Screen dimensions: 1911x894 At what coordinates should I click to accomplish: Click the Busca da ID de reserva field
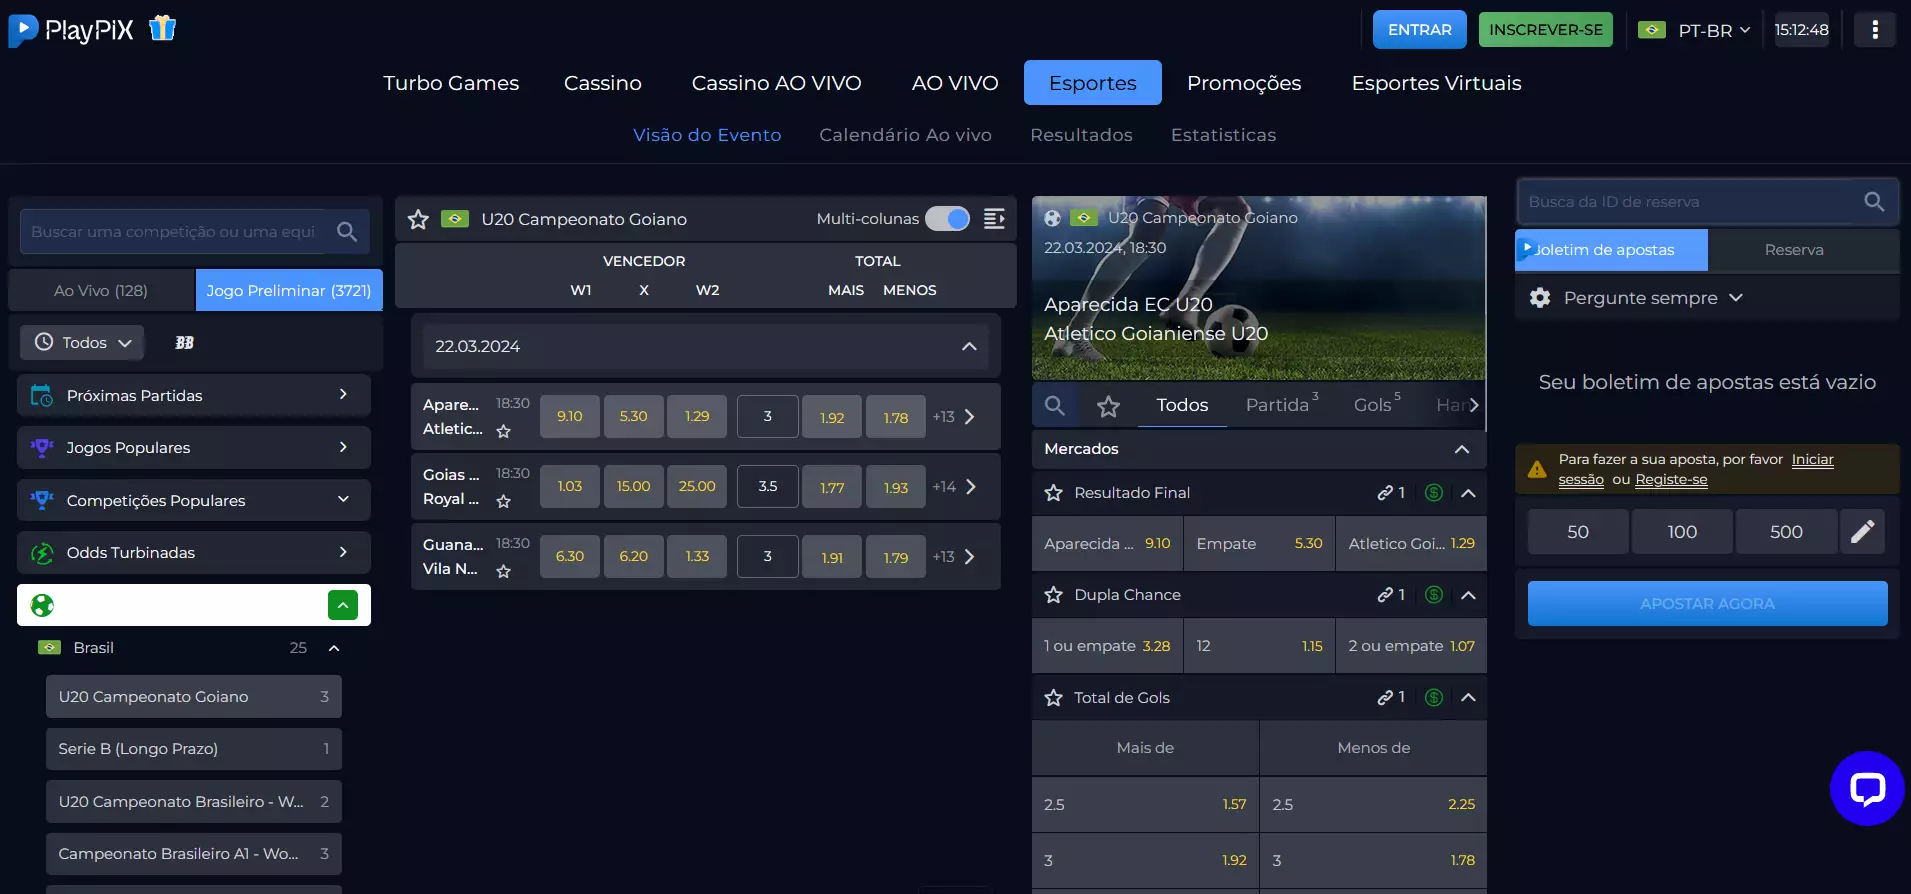coord(1688,202)
